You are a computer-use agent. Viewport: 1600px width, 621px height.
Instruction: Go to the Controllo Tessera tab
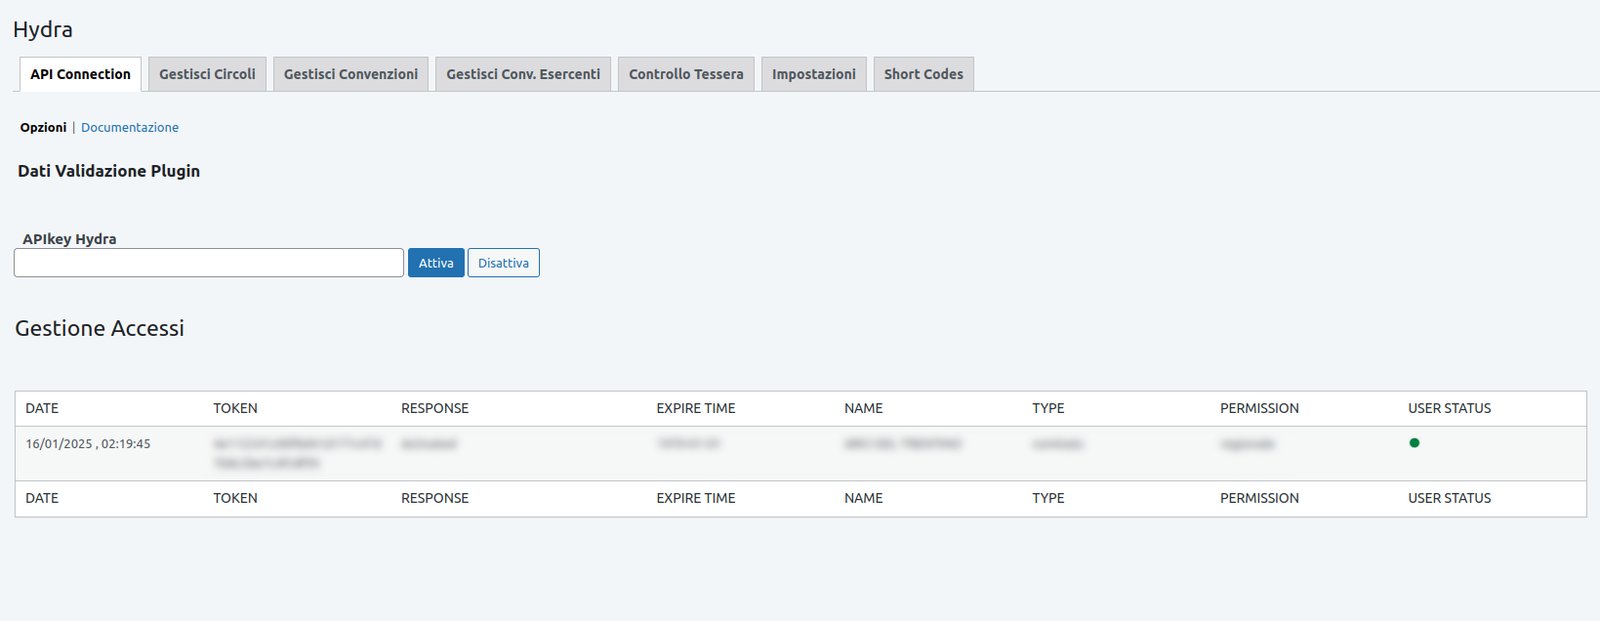[x=686, y=74]
